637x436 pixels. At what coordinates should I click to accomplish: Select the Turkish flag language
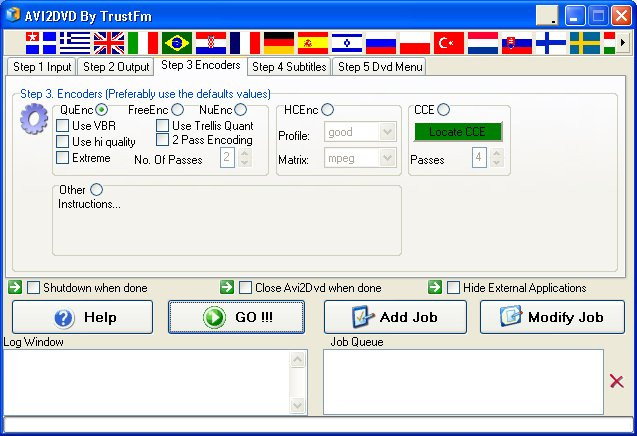pos(449,43)
